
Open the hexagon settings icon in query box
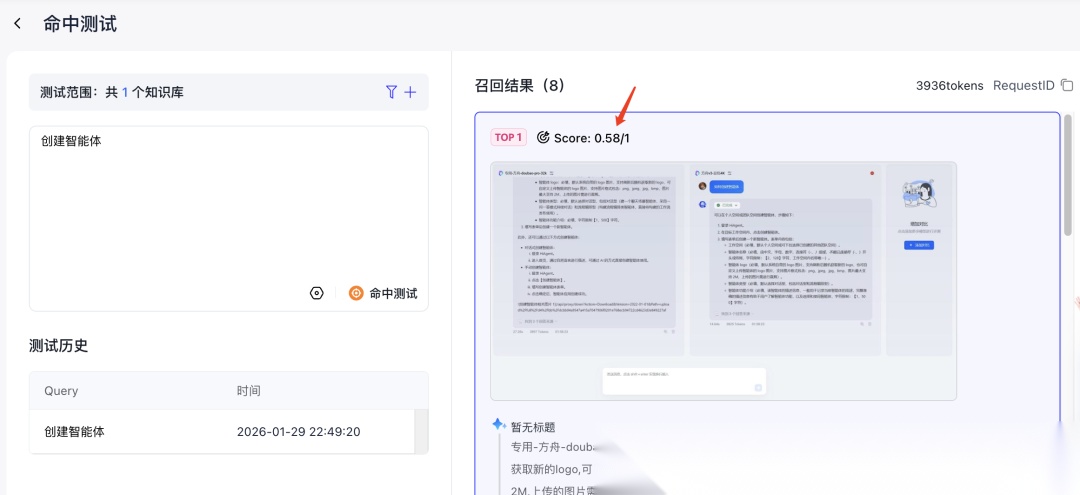316,293
